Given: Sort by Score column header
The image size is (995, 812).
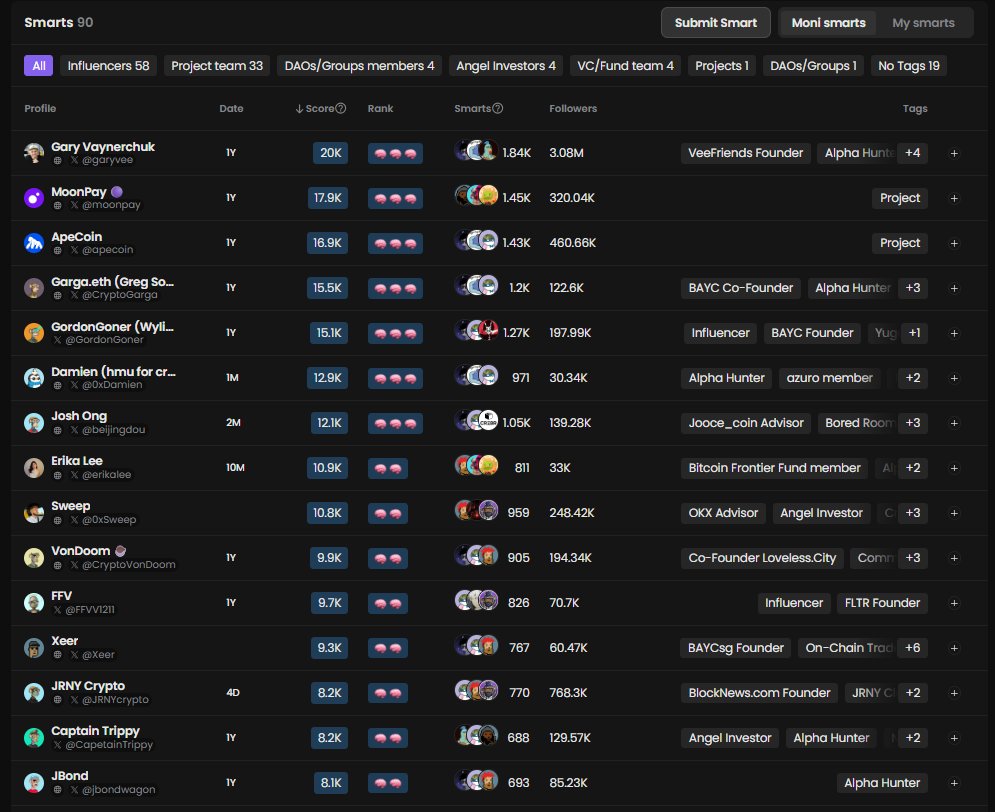Looking at the screenshot, I should (x=320, y=108).
